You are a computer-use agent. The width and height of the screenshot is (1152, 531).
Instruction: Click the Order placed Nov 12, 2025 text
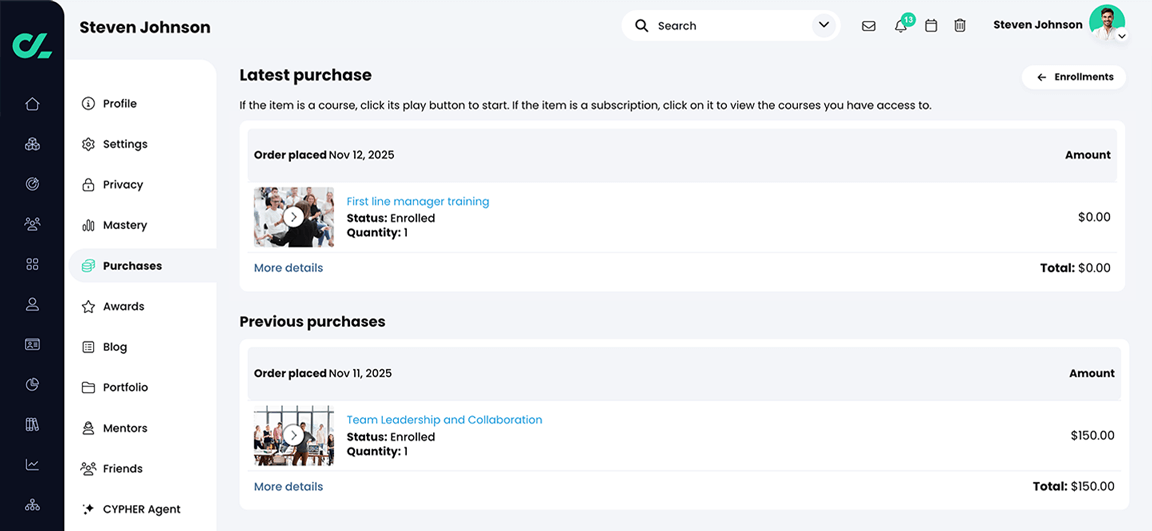click(x=324, y=155)
